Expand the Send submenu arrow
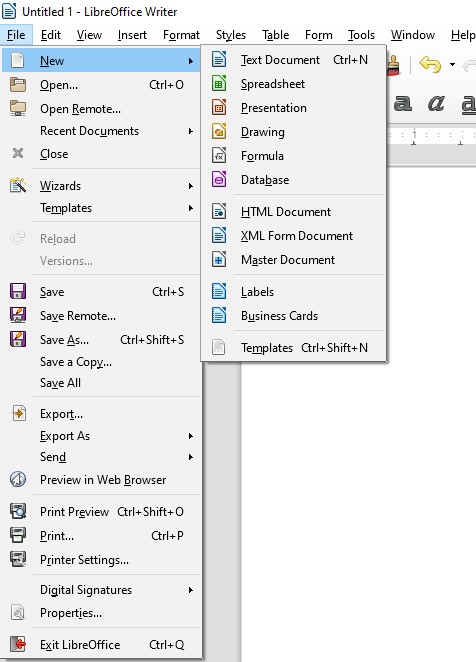 (191, 457)
